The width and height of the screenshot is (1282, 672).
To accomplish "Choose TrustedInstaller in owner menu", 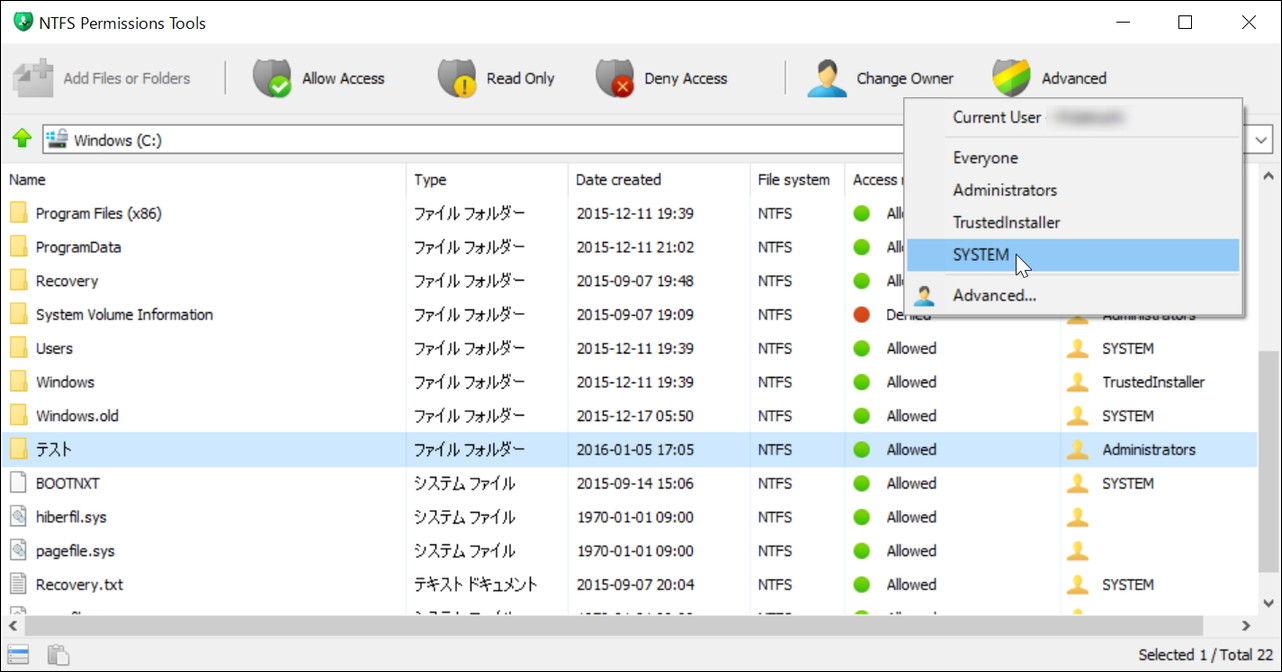I will tap(1073, 223).
